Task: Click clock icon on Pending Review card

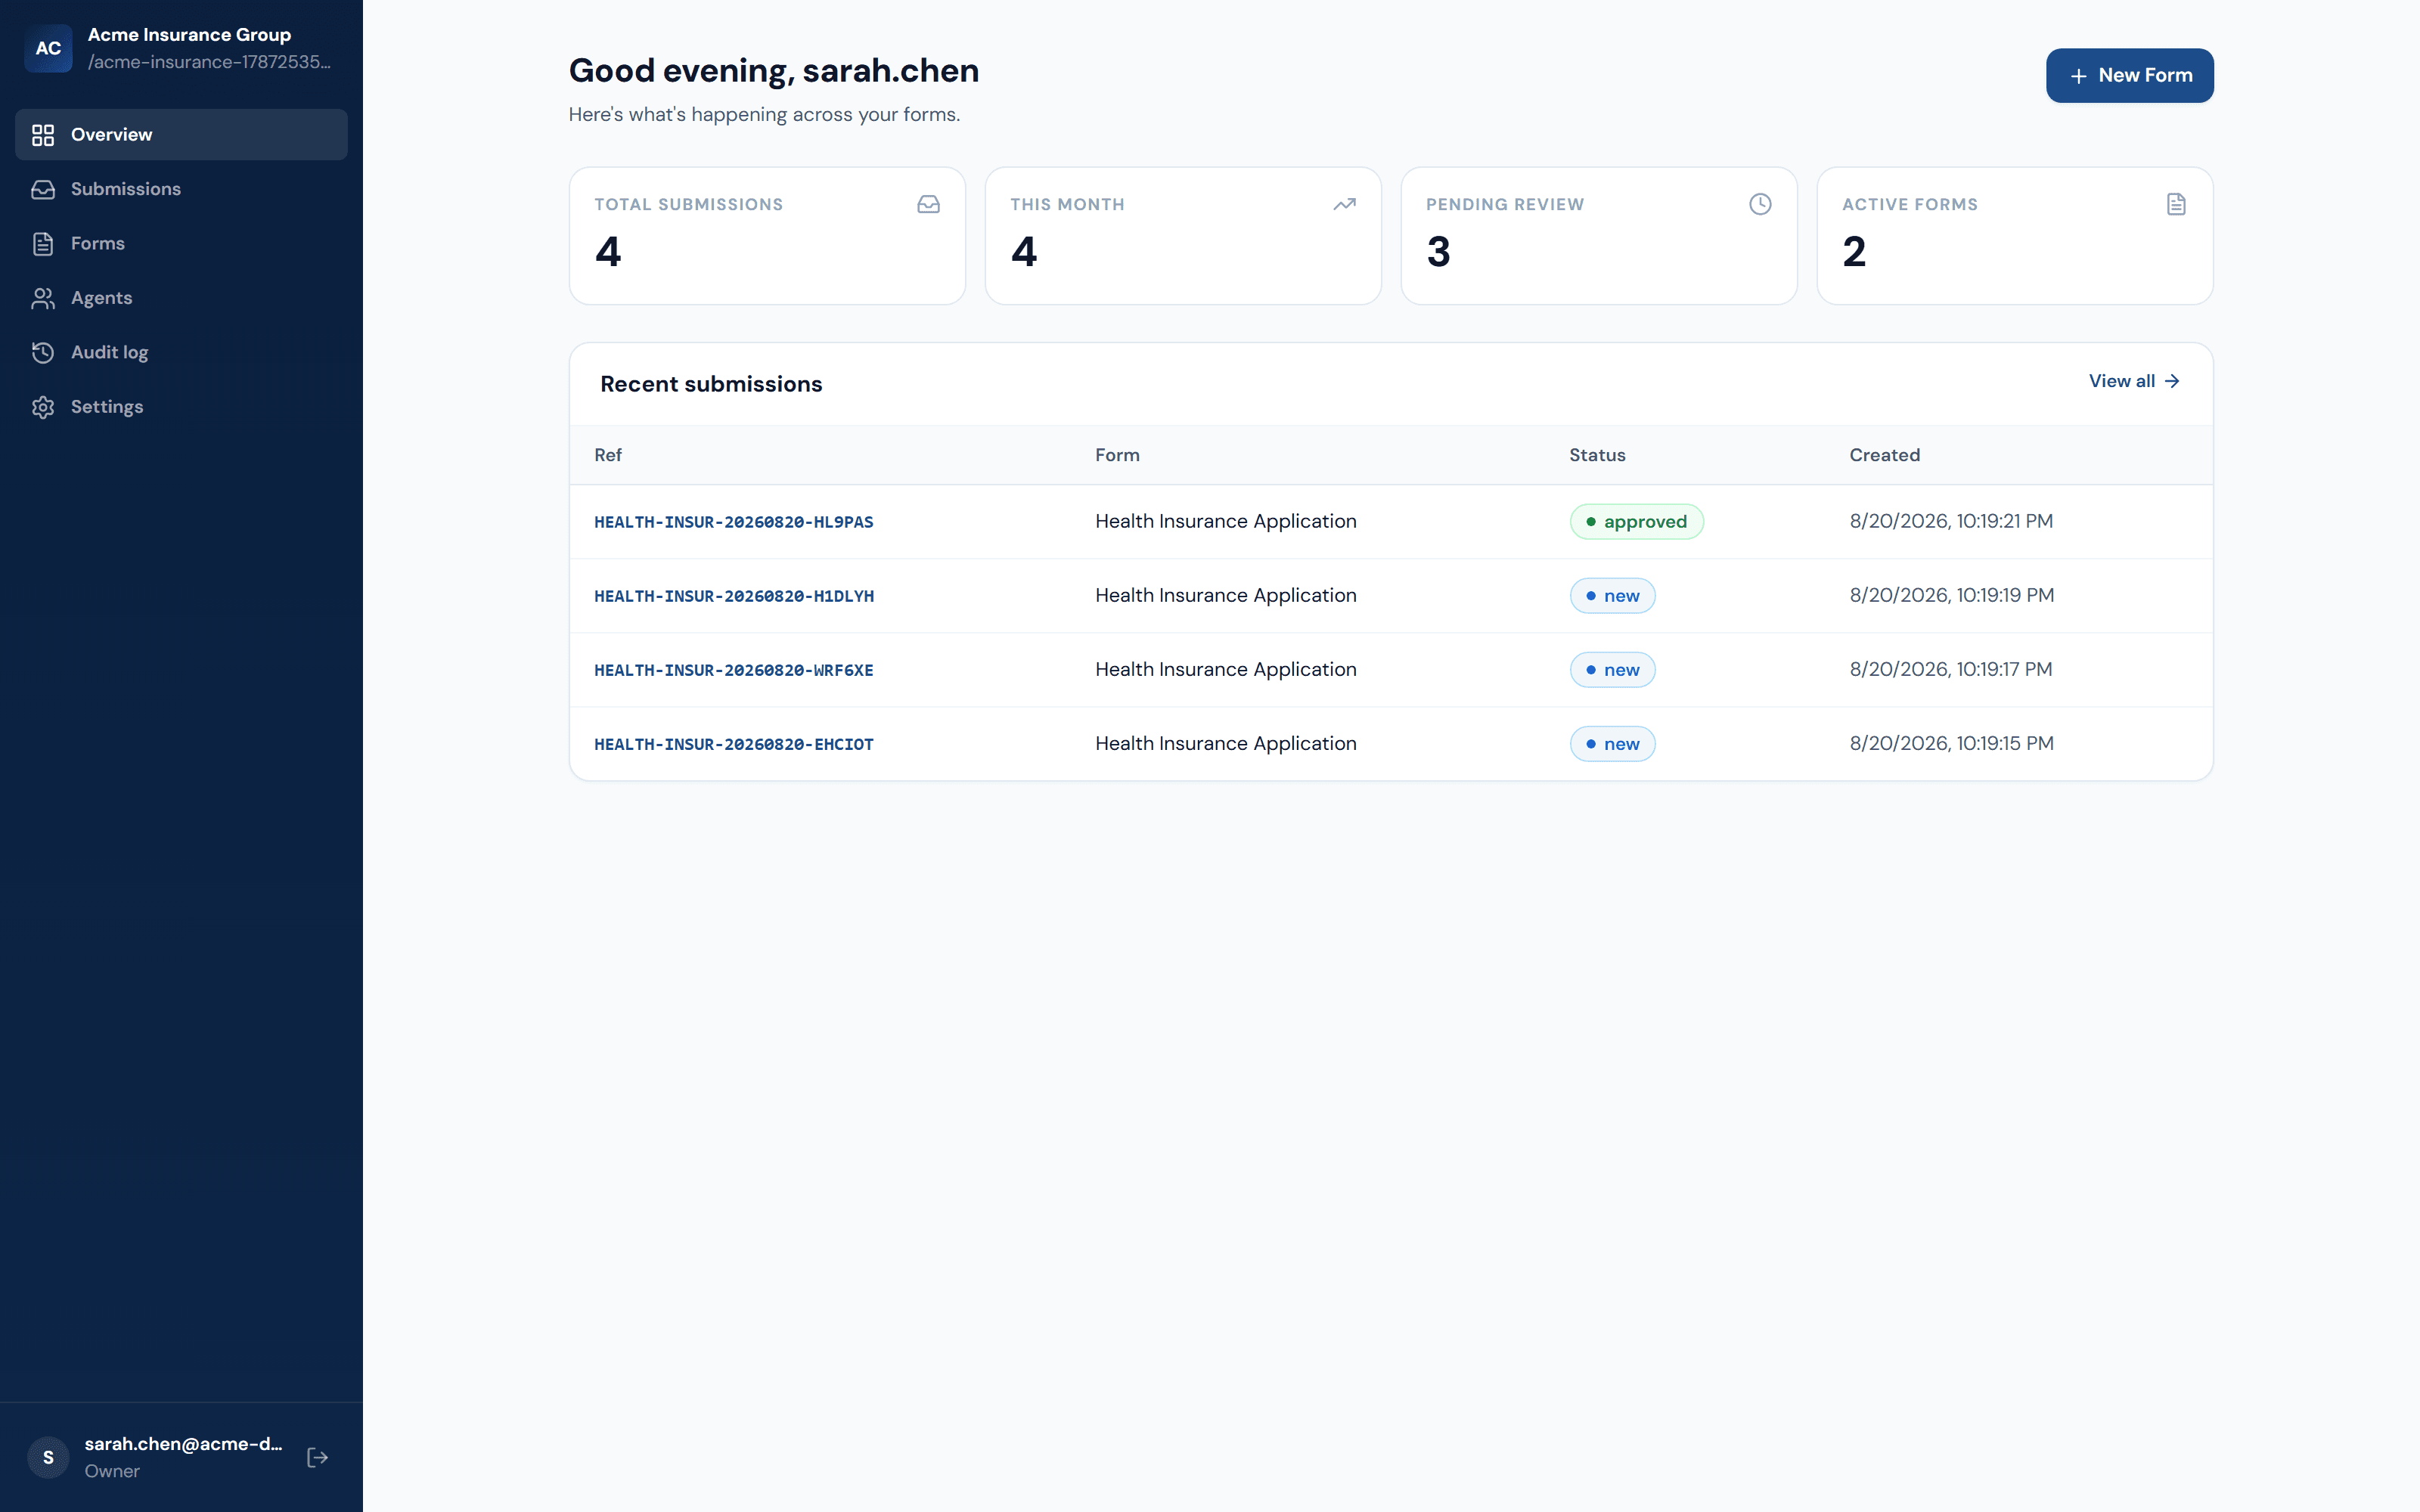Action: pos(1760,204)
